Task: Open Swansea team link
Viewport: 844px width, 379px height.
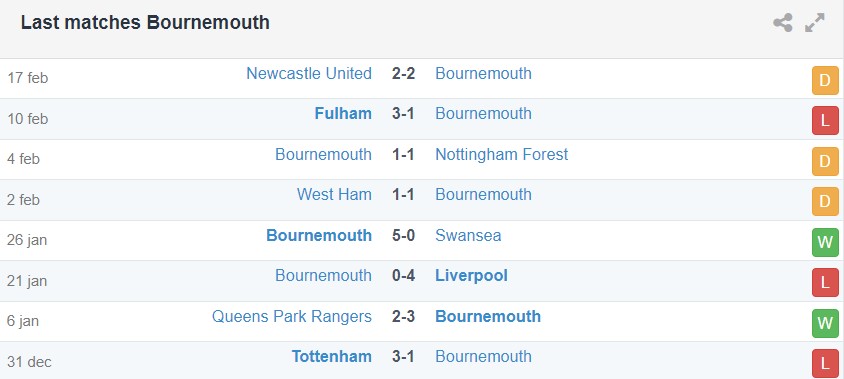Action: coord(468,235)
